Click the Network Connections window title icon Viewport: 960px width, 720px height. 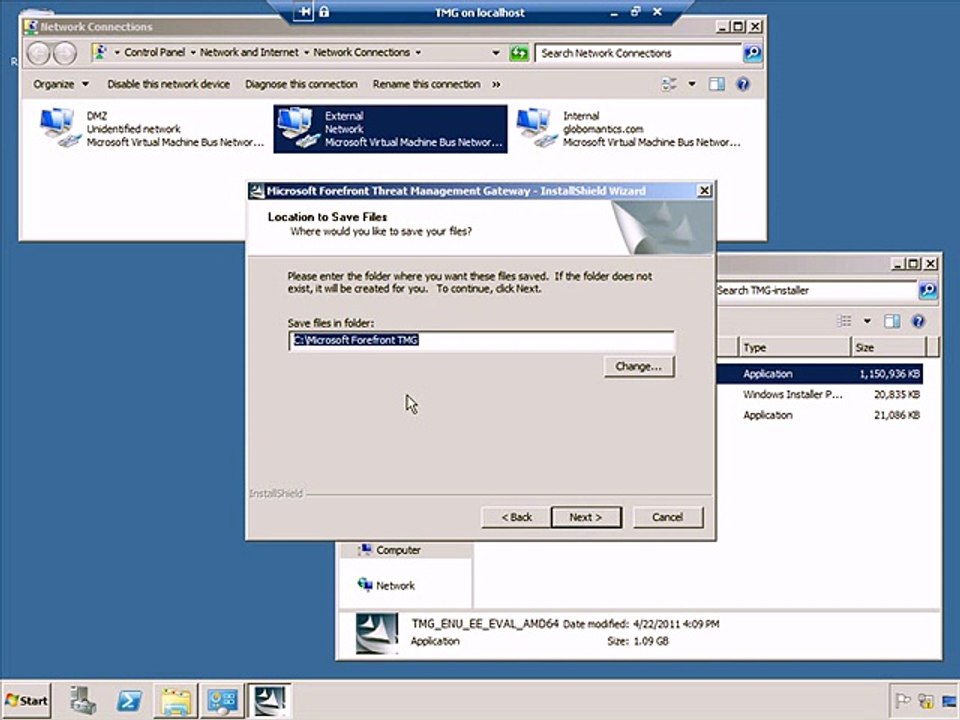click(x=31, y=27)
